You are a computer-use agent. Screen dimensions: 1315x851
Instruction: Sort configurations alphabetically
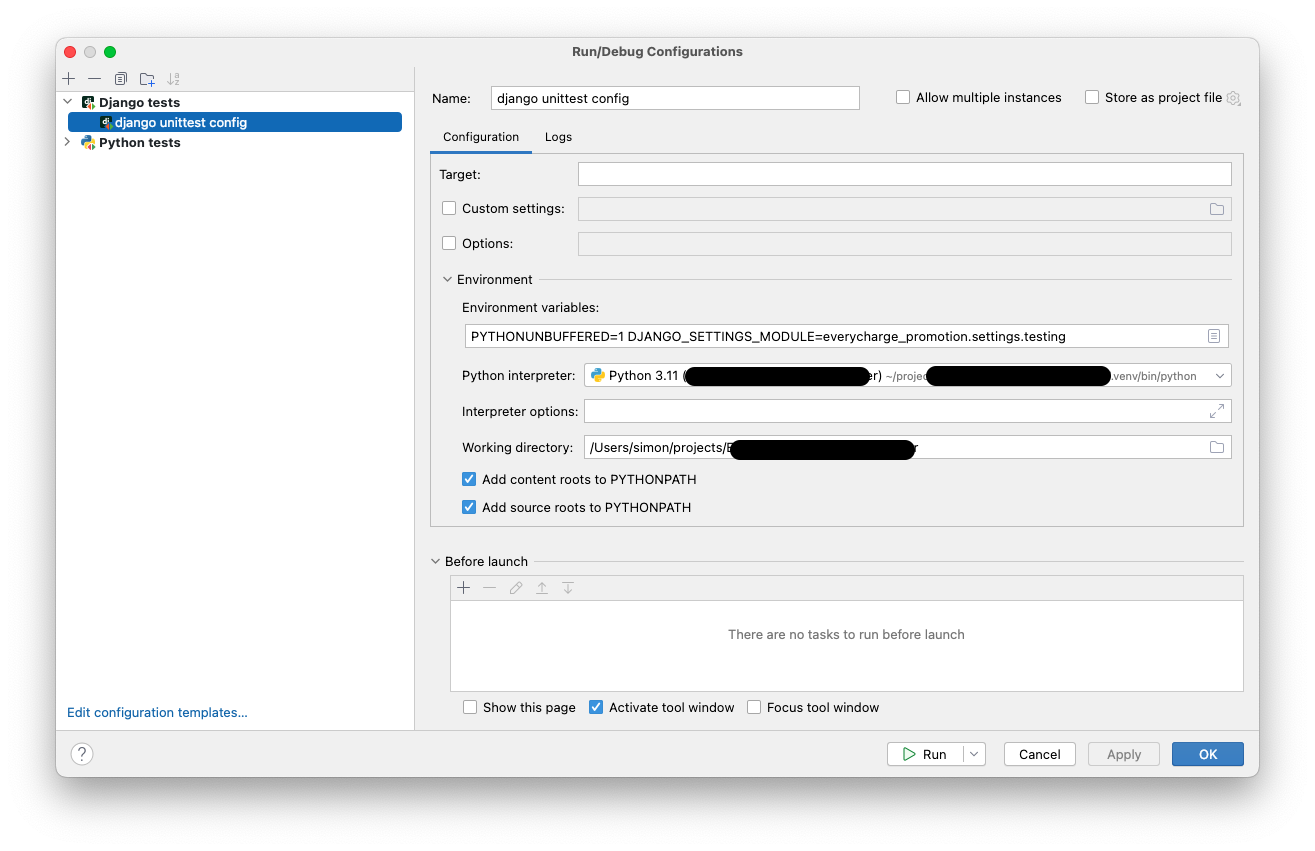pyautogui.click(x=174, y=79)
